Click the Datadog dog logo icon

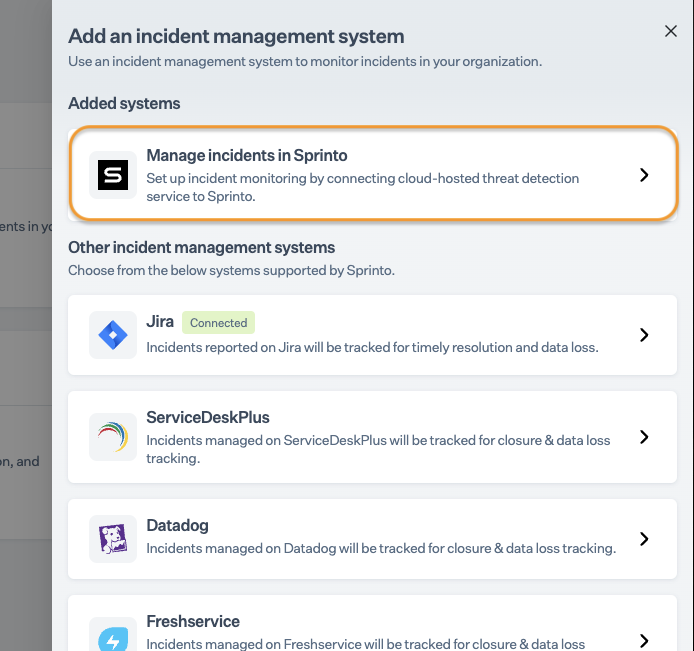click(113, 539)
